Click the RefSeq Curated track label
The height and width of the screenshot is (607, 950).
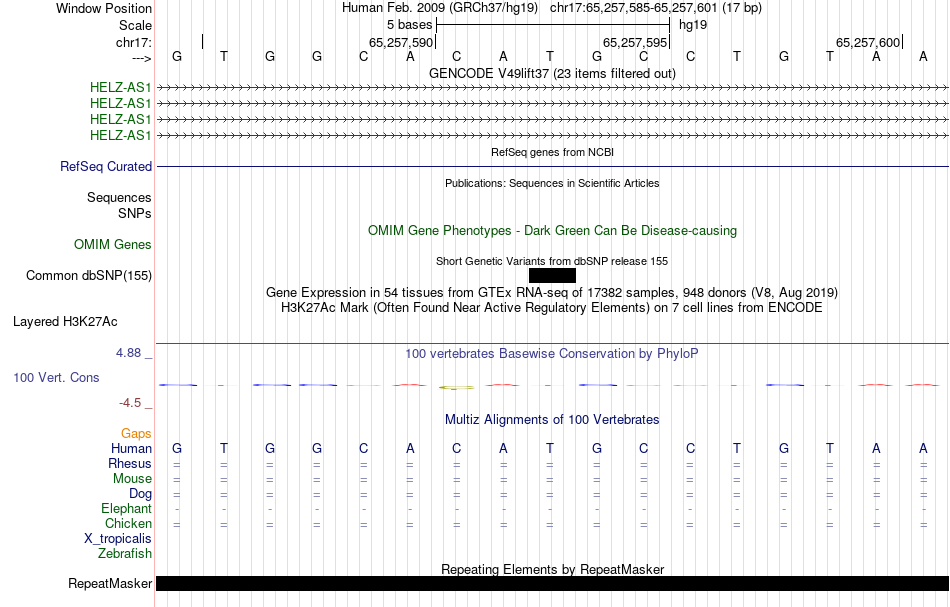(105, 167)
